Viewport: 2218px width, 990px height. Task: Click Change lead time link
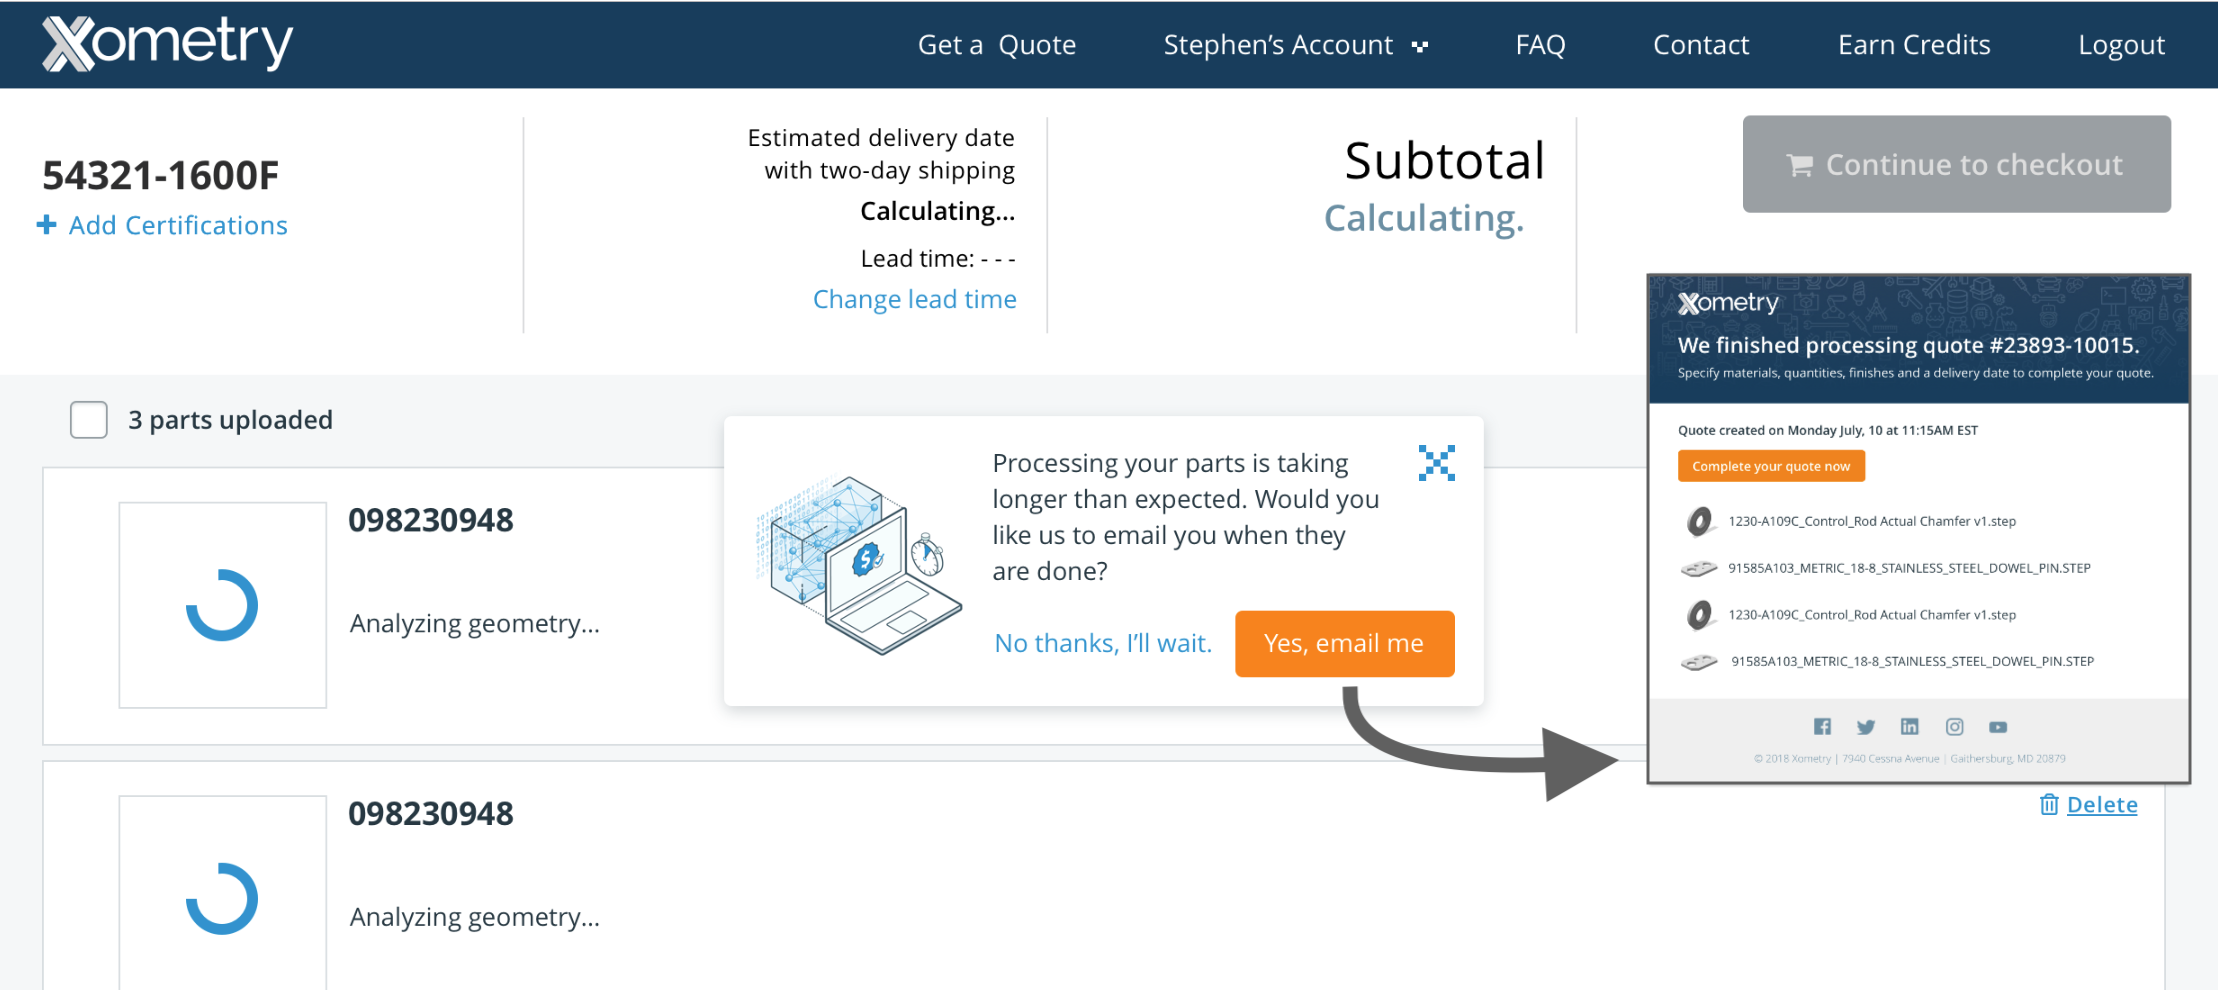pos(914,299)
